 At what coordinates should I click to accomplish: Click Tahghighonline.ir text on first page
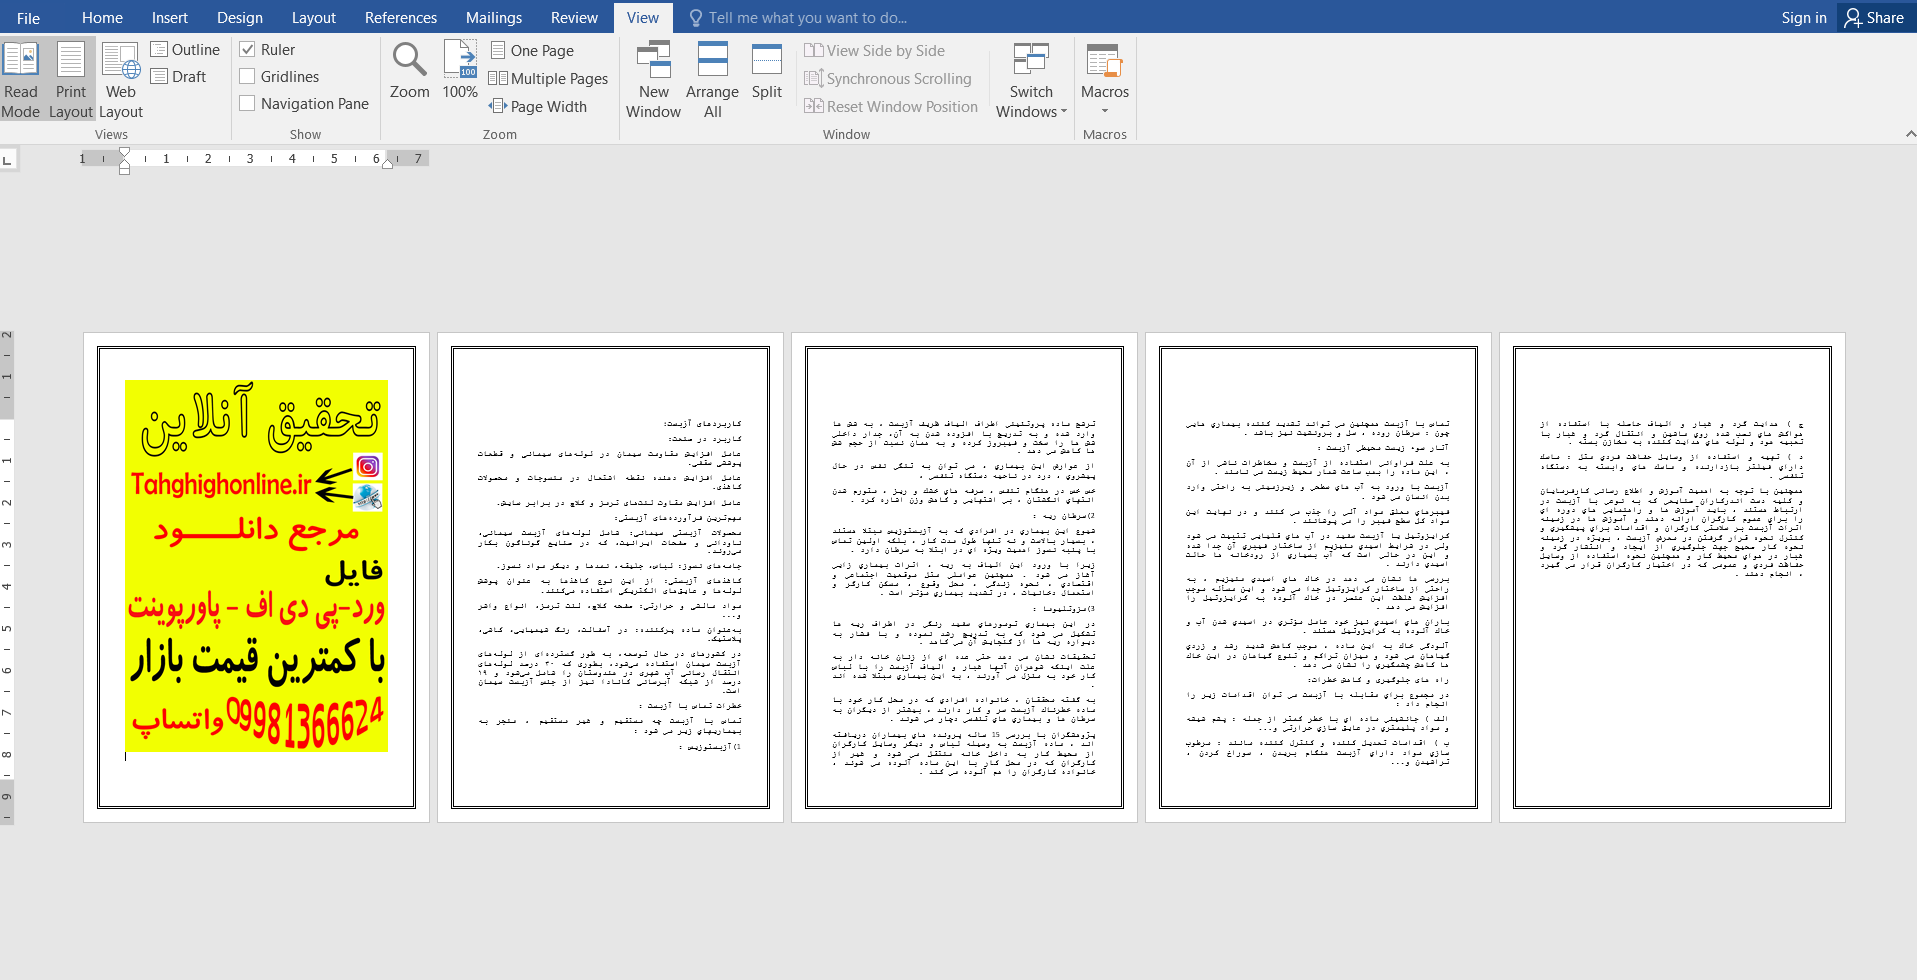click(221, 484)
